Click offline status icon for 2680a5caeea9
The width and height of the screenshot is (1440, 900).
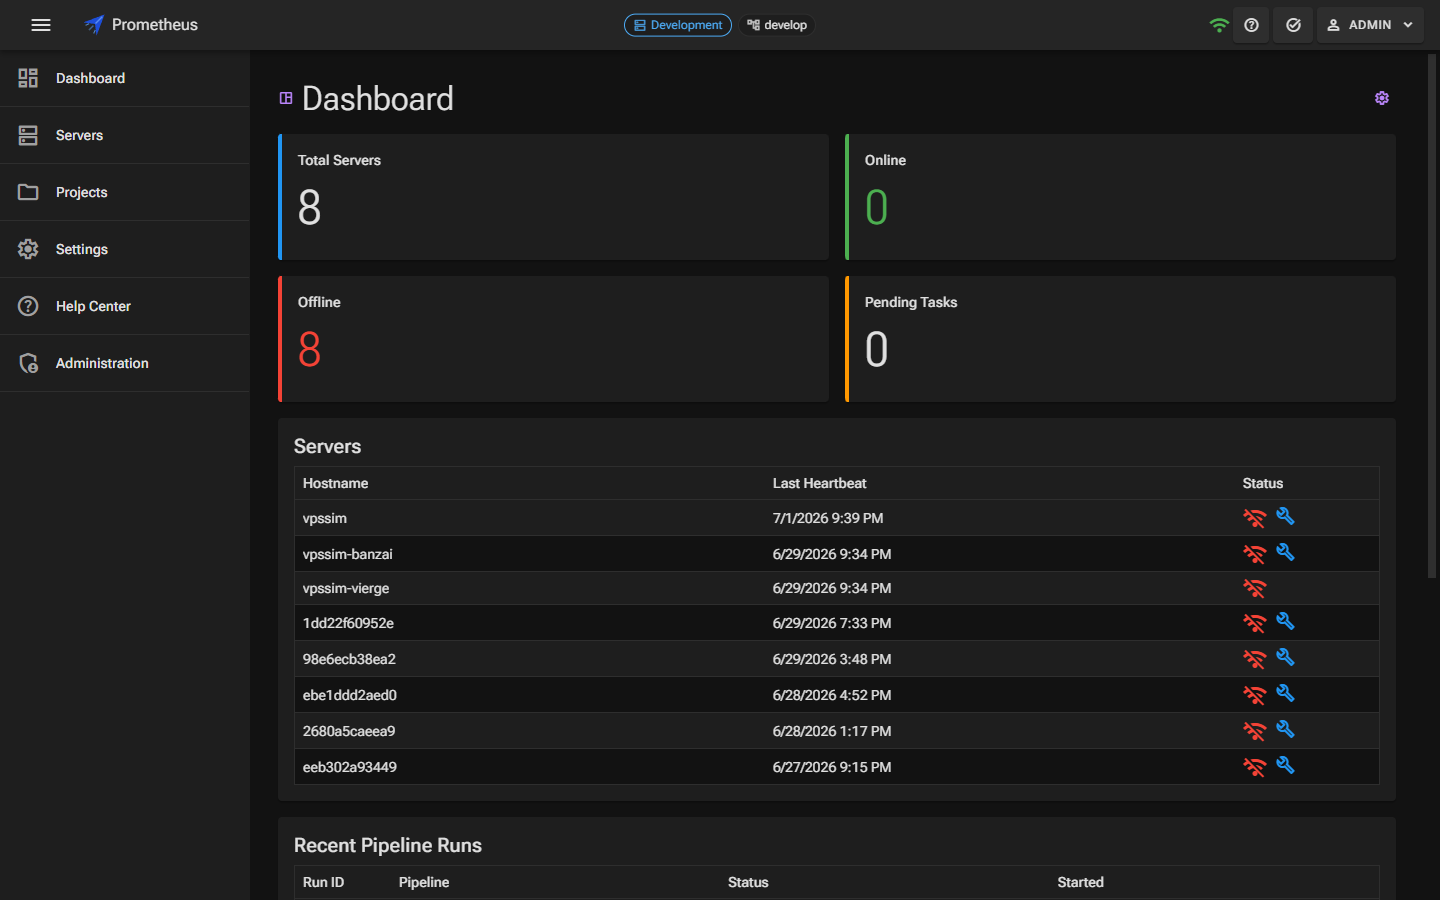pos(1254,731)
